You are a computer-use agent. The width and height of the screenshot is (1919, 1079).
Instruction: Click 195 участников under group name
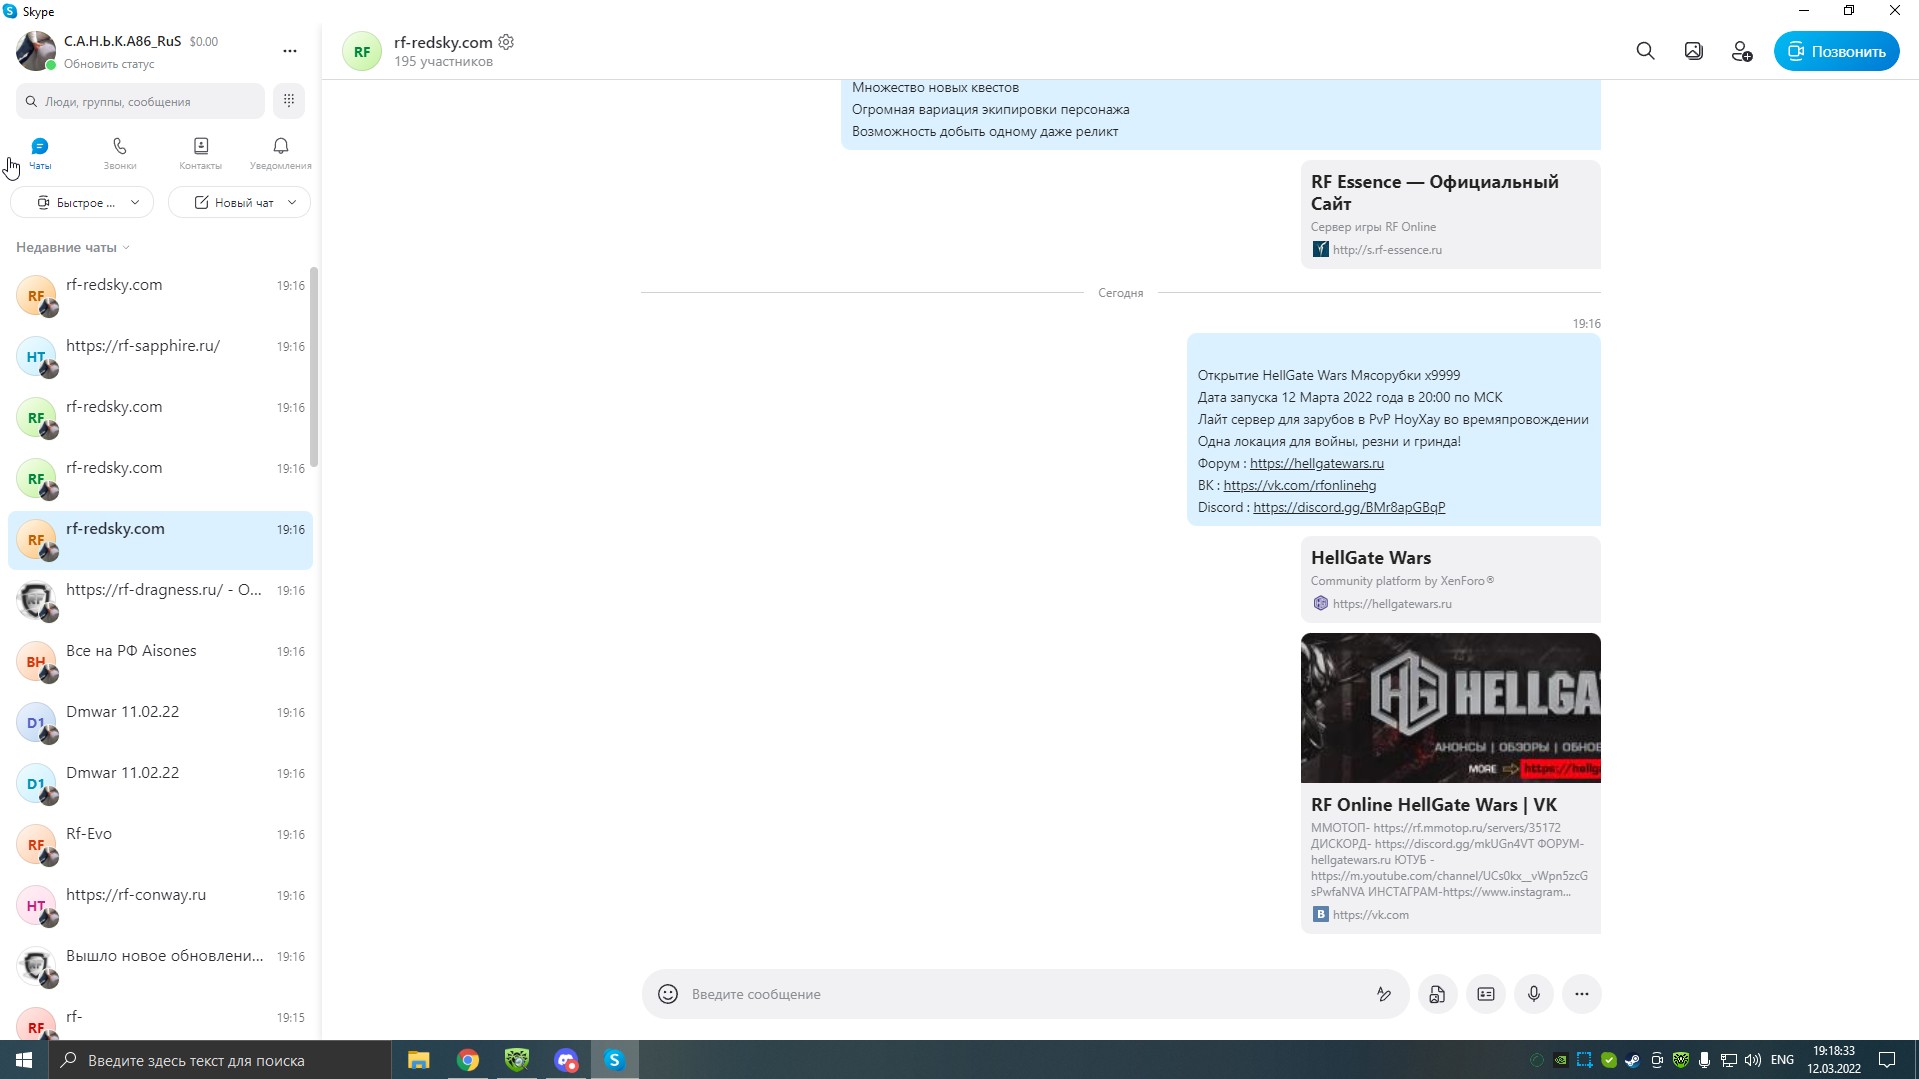click(443, 62)
